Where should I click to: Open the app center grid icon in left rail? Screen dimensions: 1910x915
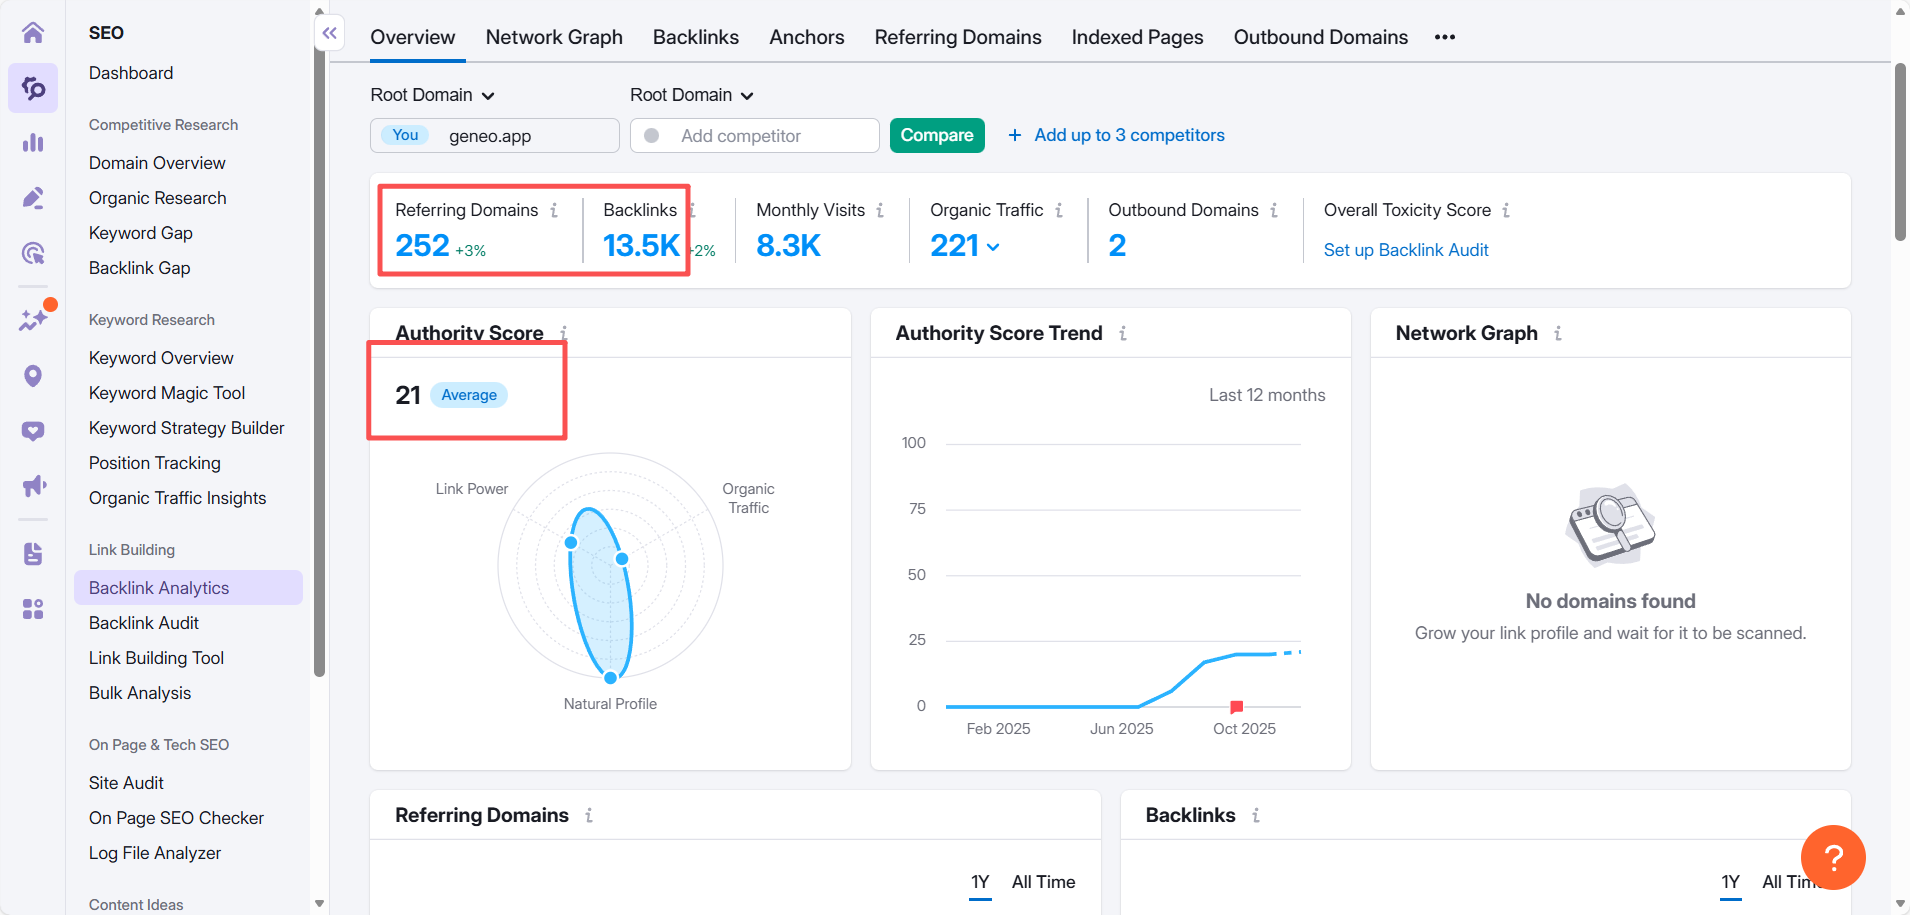click(x=33, y=609)
